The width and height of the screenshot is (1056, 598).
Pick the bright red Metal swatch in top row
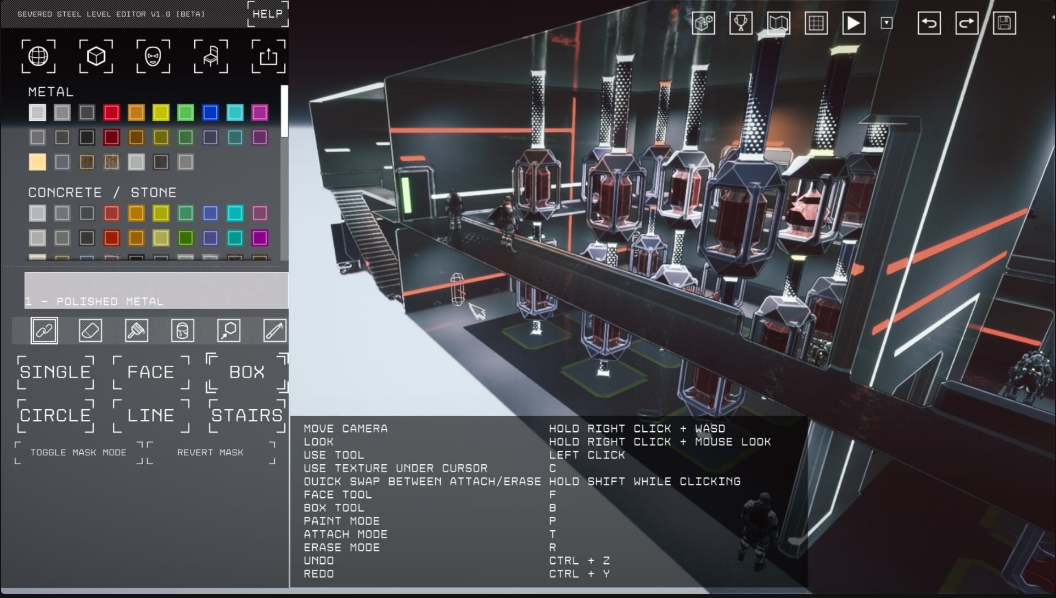(x=112, y=112)
